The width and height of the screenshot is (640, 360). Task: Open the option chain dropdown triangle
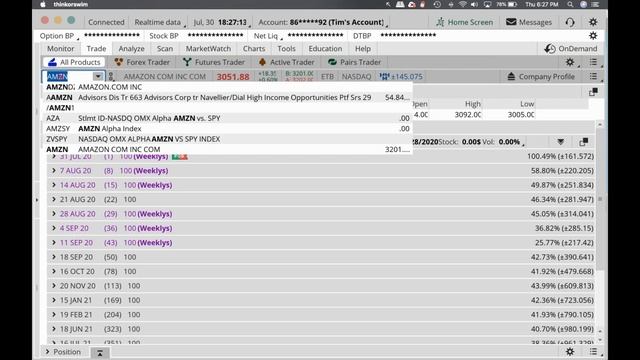click(x=560, y=142)
